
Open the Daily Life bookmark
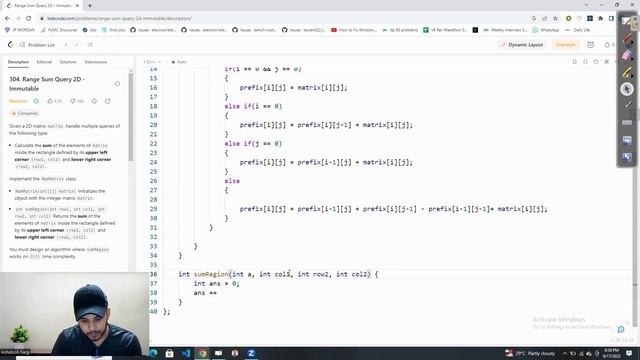click(578, 30)
